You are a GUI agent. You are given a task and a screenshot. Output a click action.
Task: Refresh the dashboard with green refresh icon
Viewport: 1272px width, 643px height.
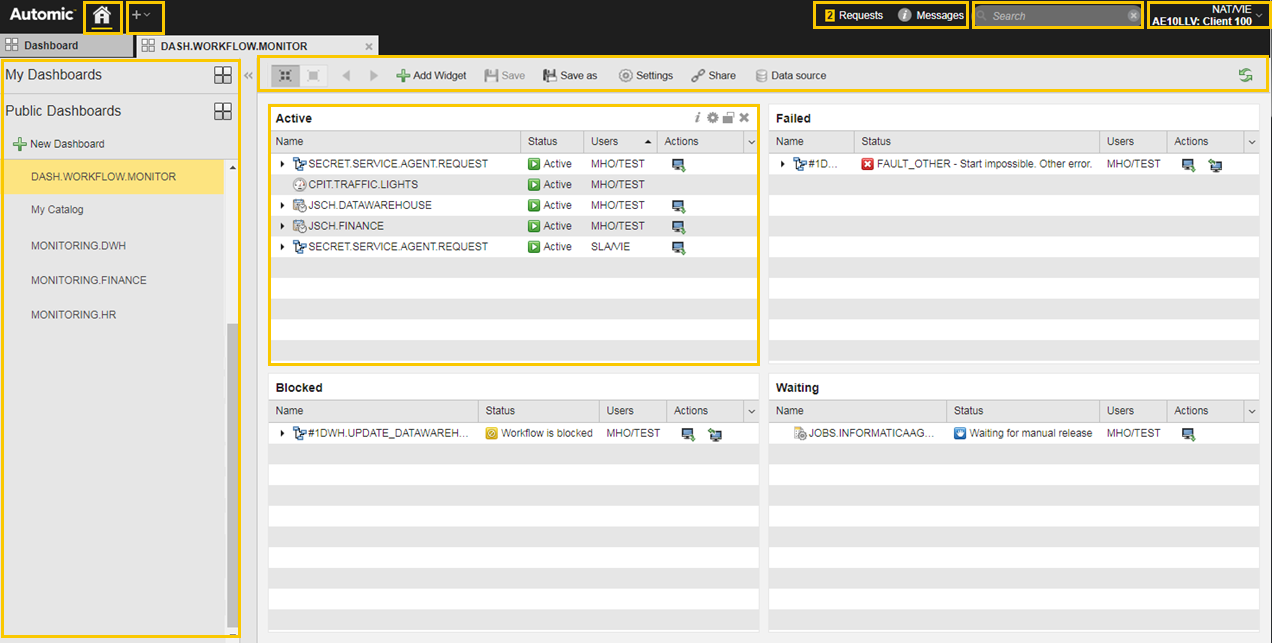[x=1245, y=75]
